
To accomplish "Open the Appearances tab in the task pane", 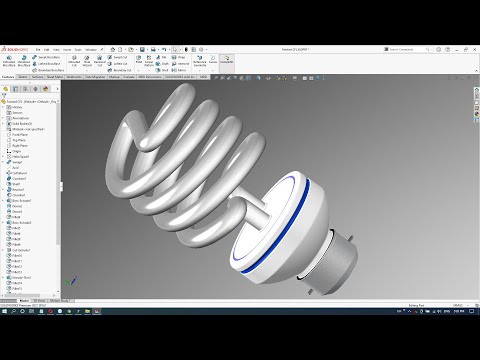I will coord(477,114).
